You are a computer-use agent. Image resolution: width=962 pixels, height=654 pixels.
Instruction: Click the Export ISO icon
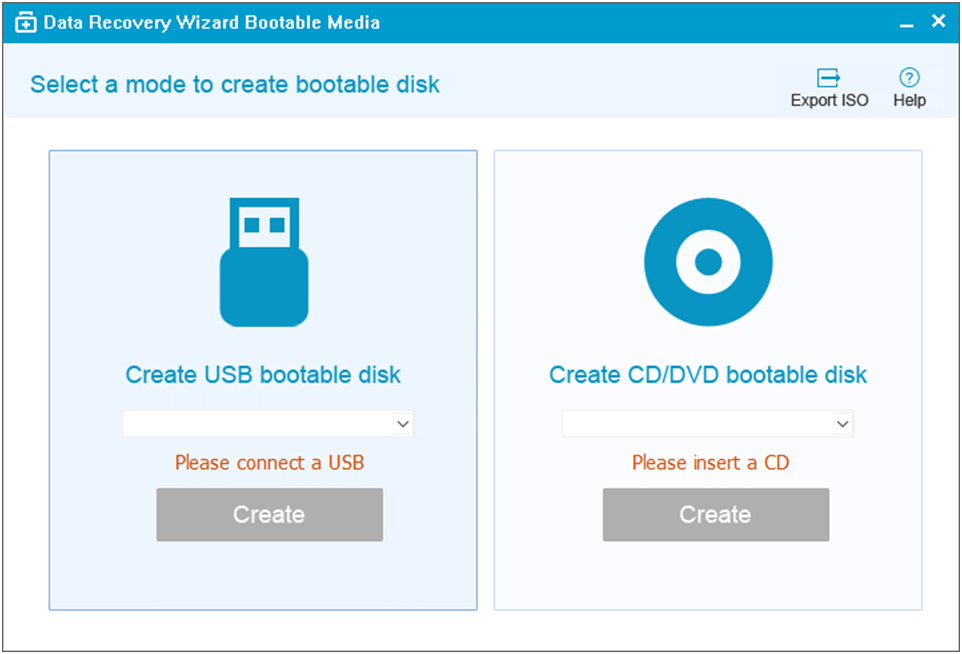(x=828, y=78)
